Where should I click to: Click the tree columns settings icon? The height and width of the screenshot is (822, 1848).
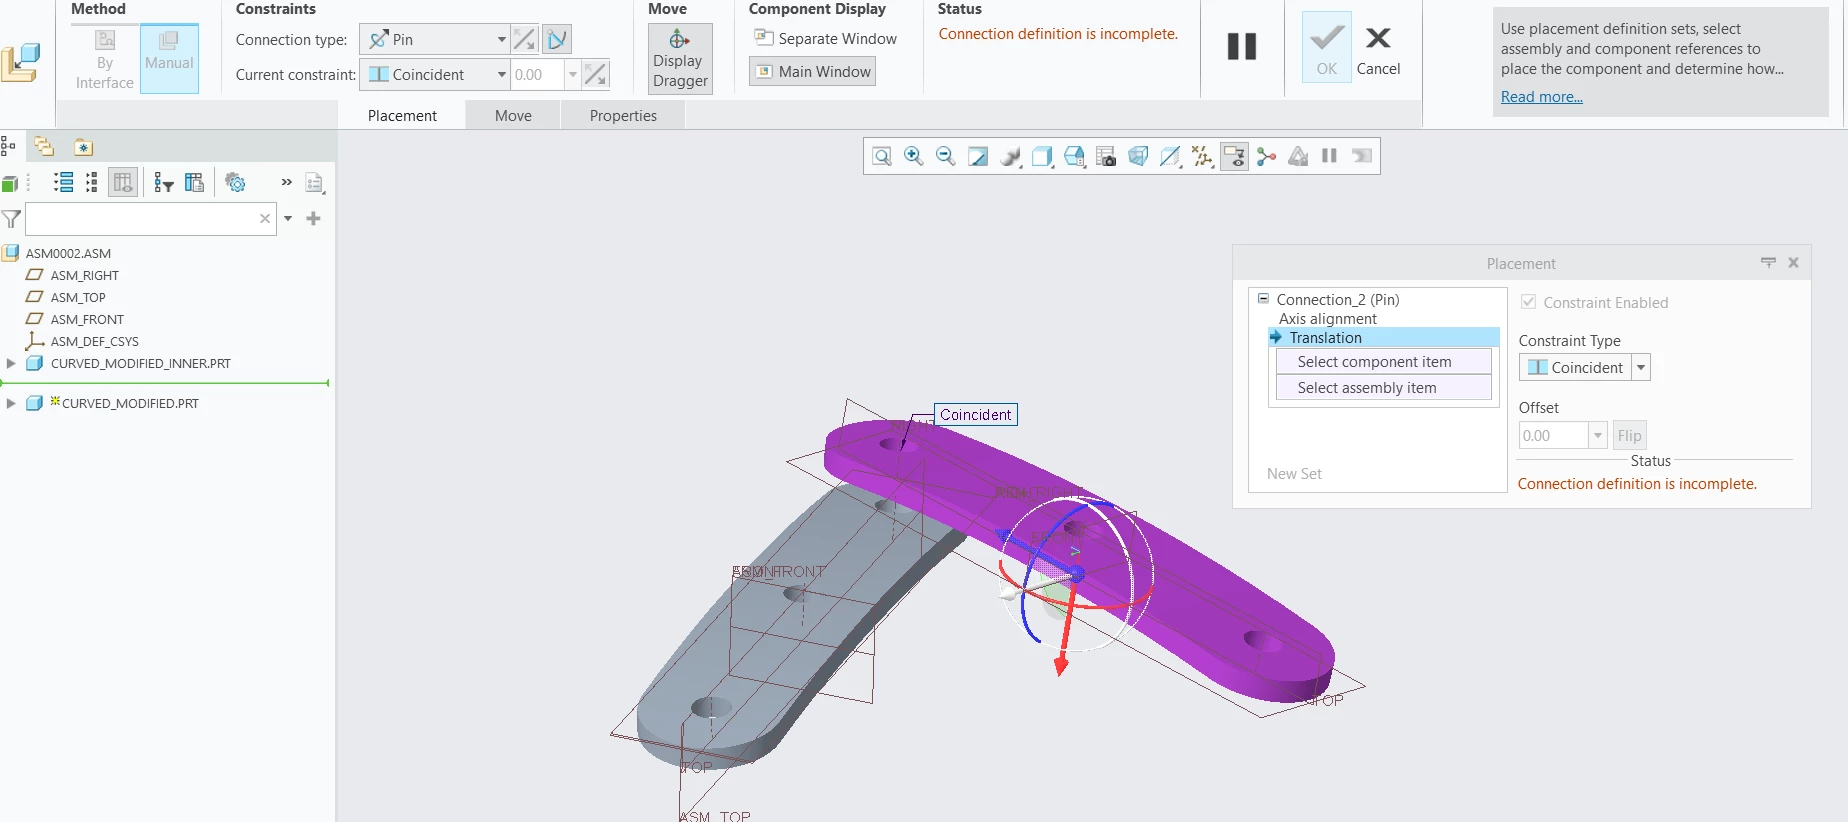click(x=194, y=182)
